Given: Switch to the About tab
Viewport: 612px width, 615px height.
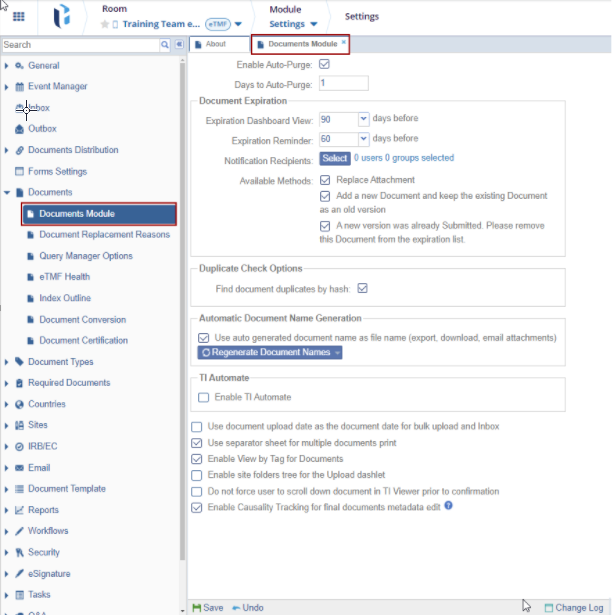Looking at the screenshot, I should point(217,44).
